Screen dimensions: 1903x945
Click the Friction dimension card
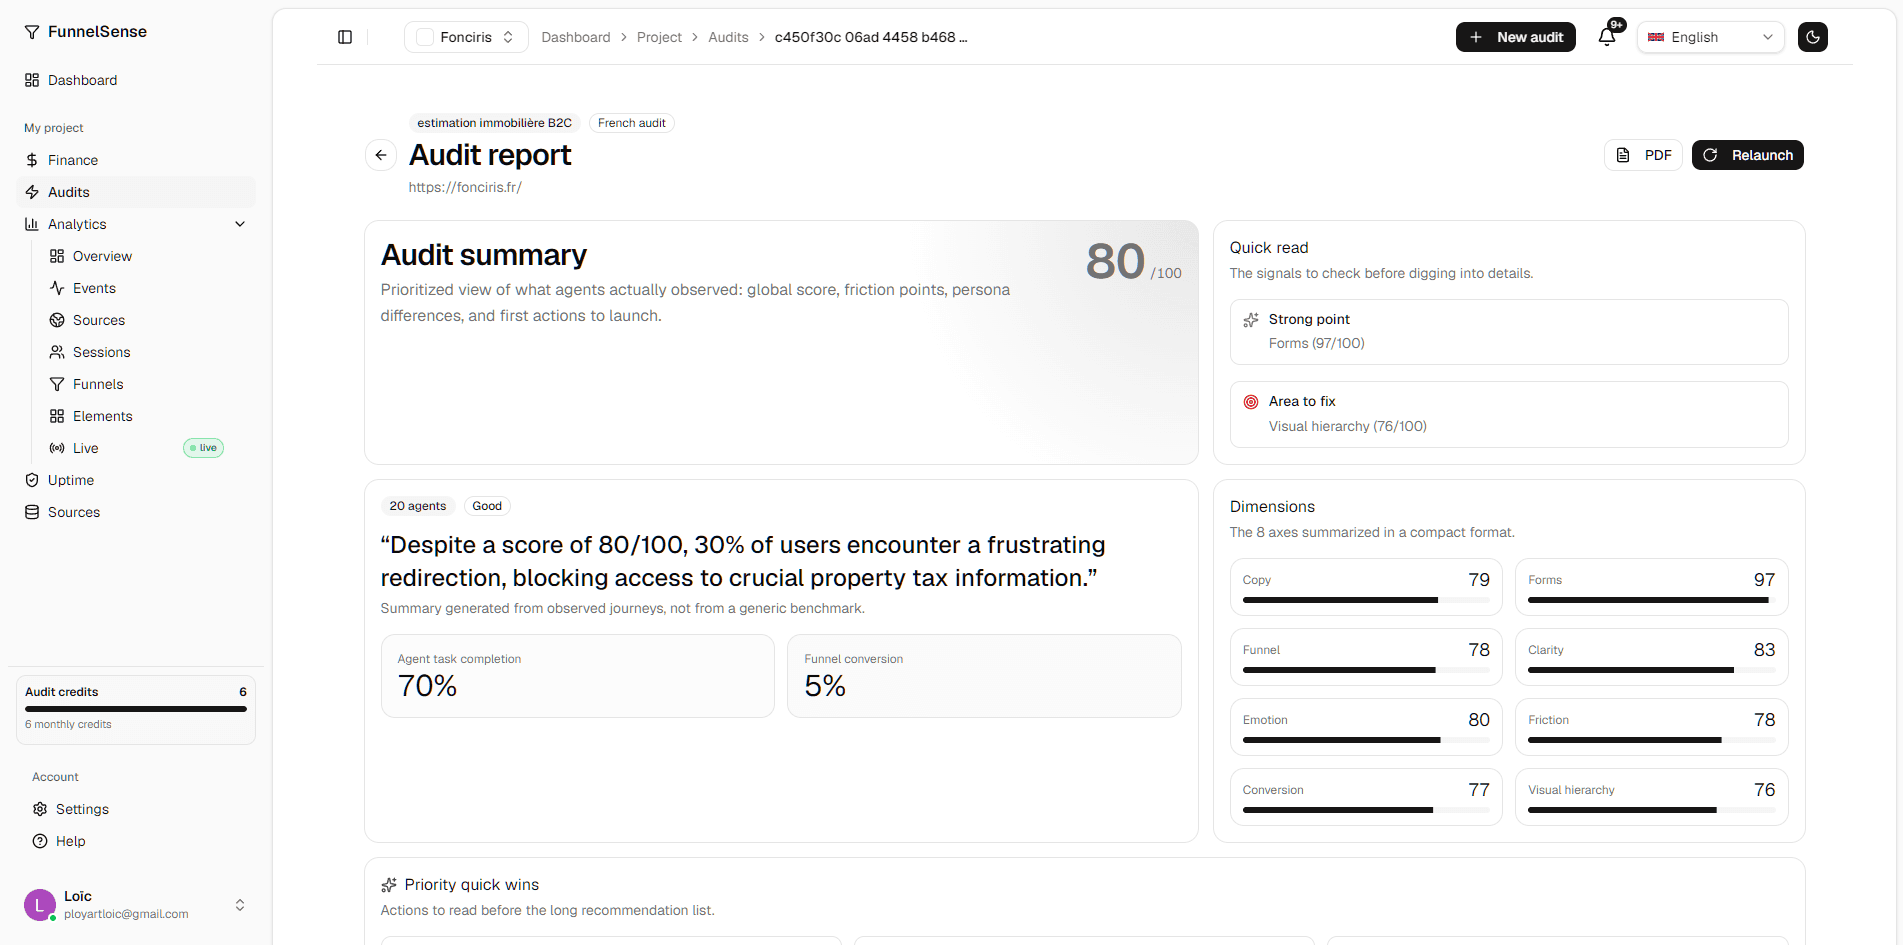1652,727
